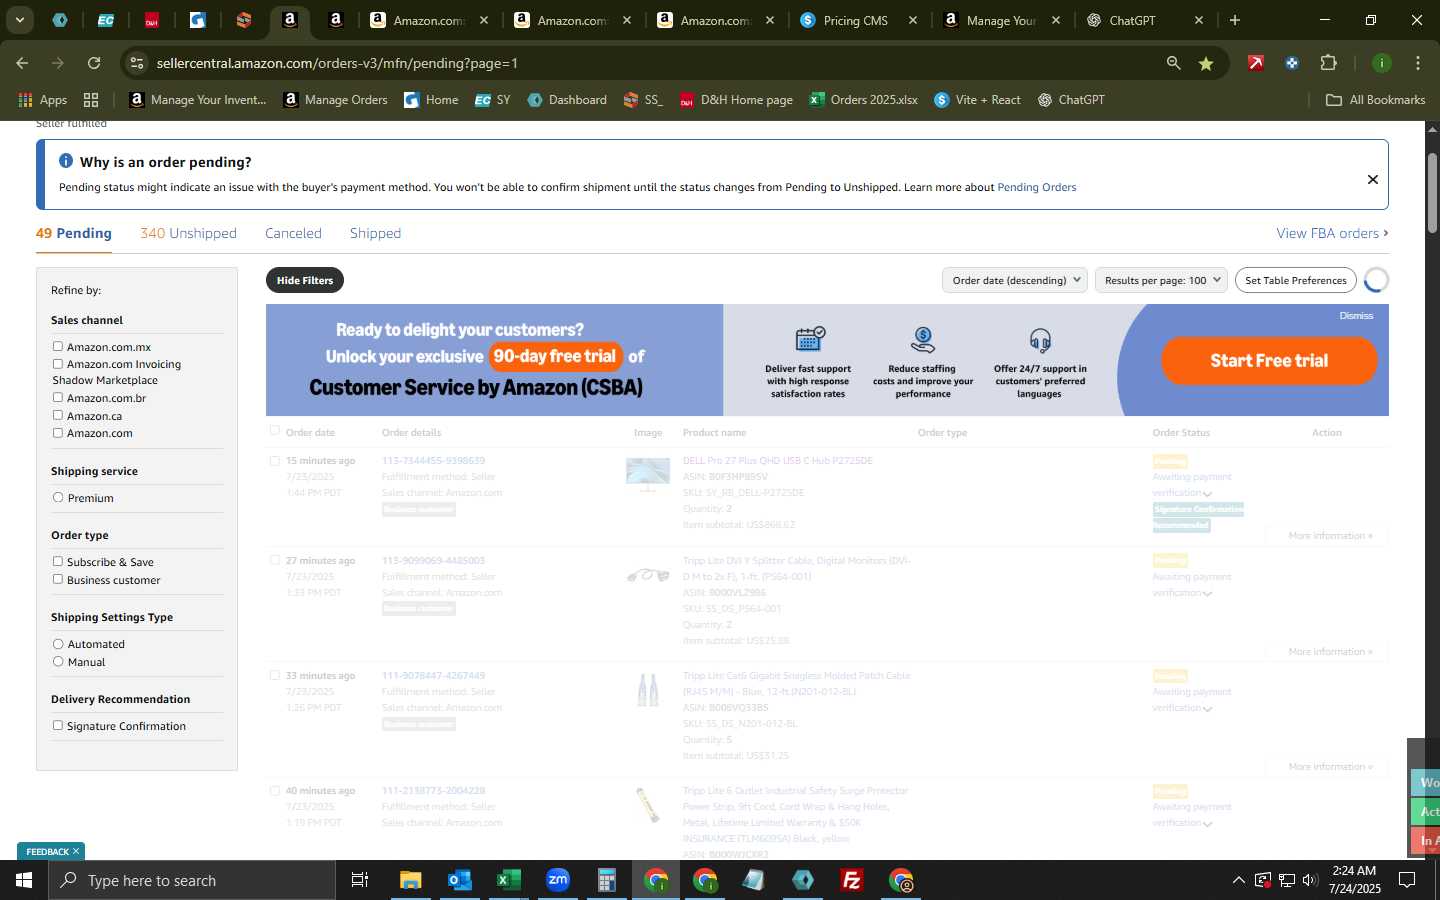Show hidden system tray icons chevron
Screen dimensions: 1440x900
1238,880
